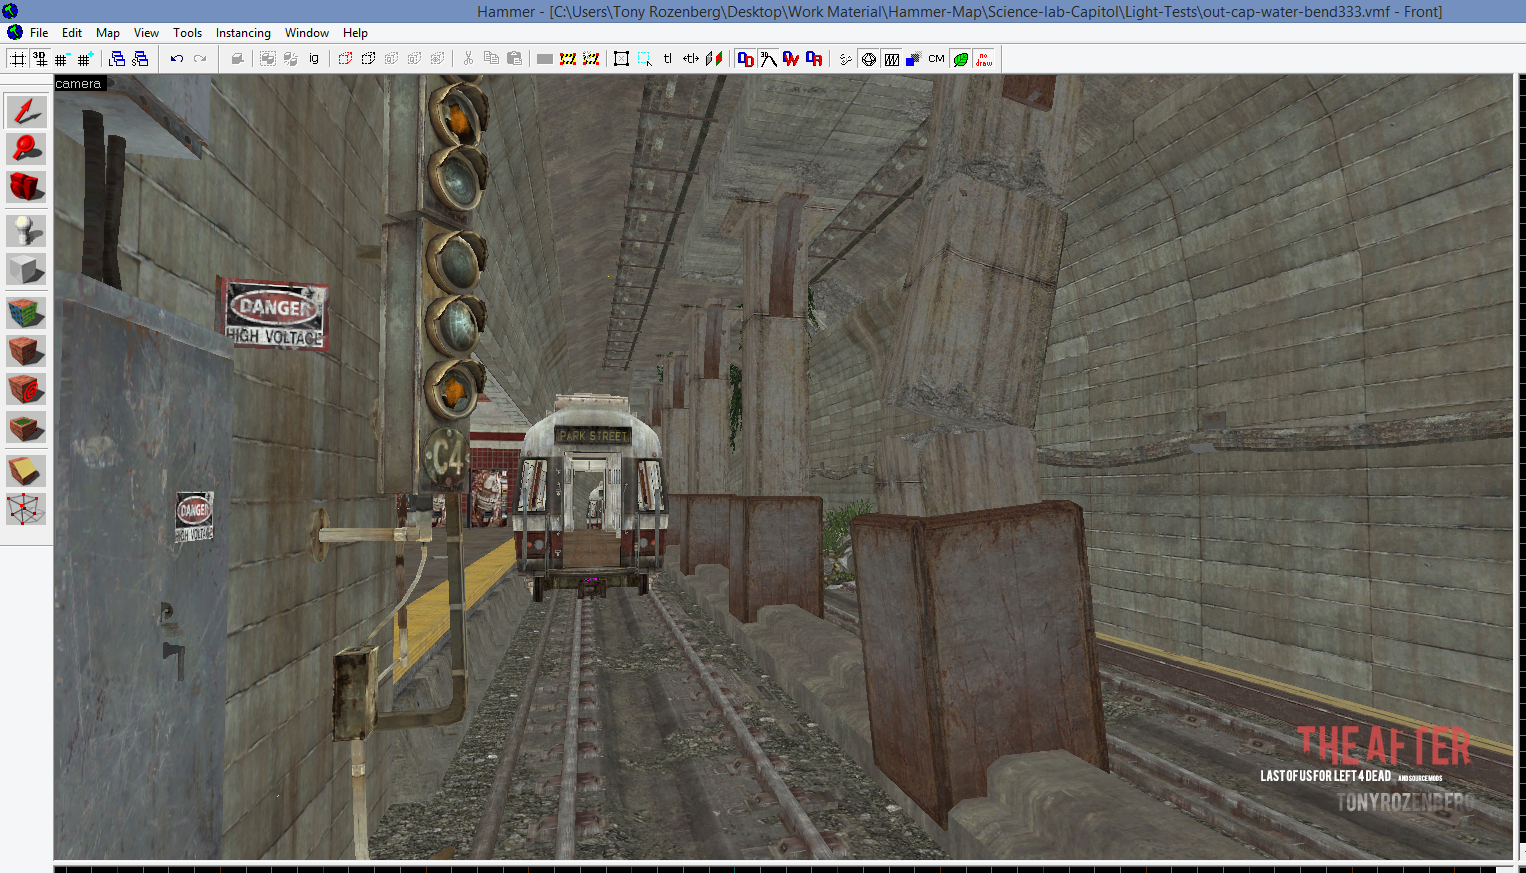Click the Load Window State icon
Screen dimensions: 1526x873
point(118,59)
